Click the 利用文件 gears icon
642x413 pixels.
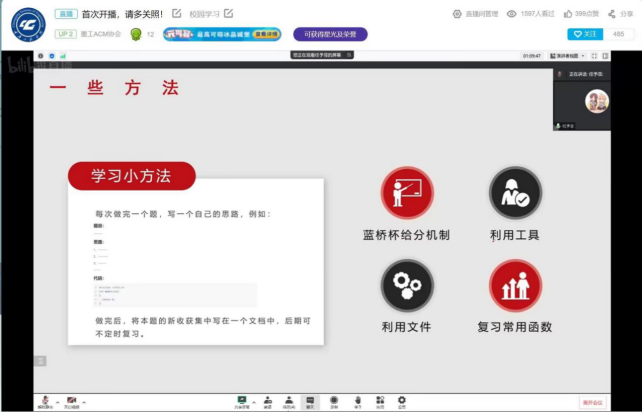pyautogui.click(x=406, y=285)
